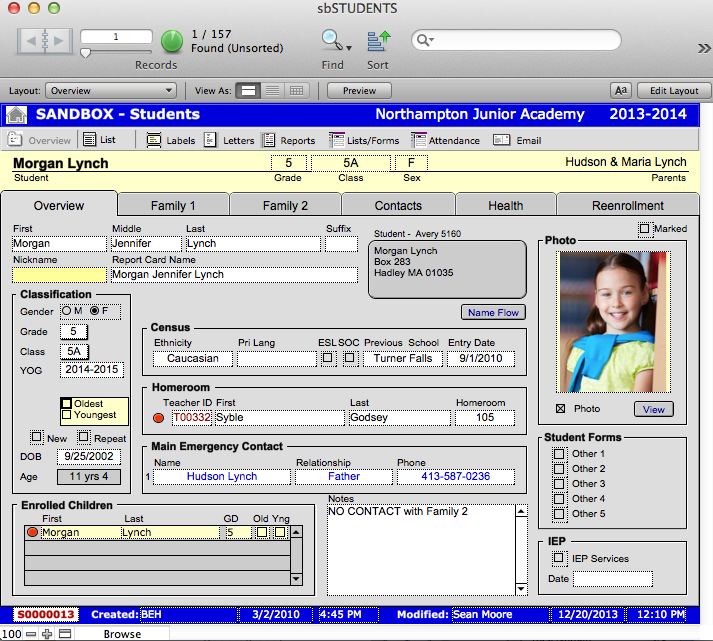The width and height of the screenshot is (713, 641).
Task: Open the Layout dropdown menu
Action: coord(112,91)
